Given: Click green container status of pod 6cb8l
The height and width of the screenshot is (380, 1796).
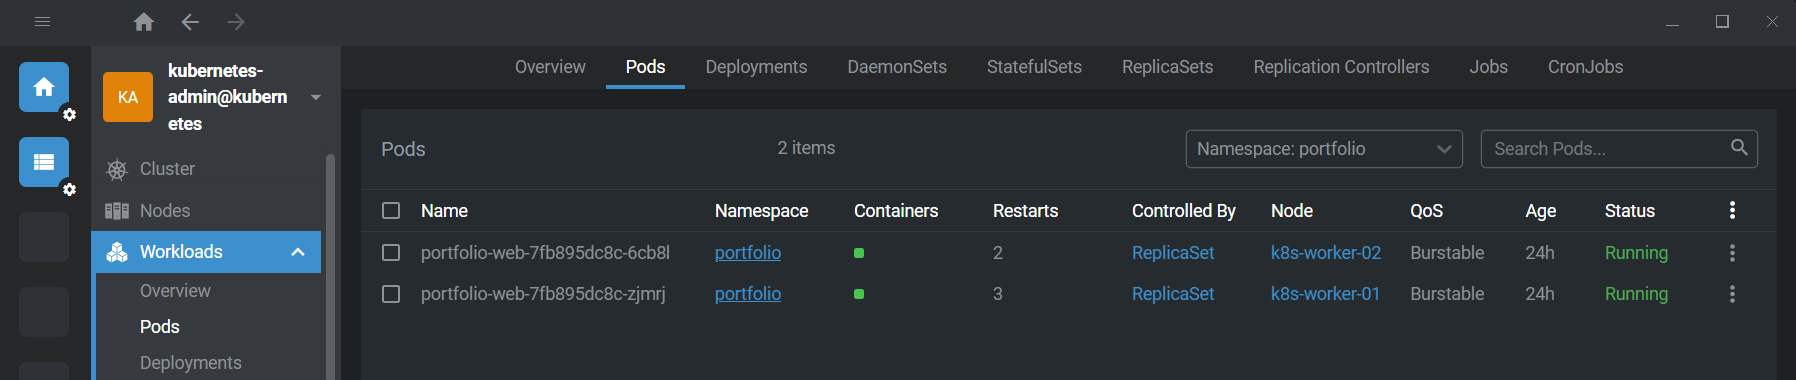Looking at the screenshot, I should coord(859,253).
